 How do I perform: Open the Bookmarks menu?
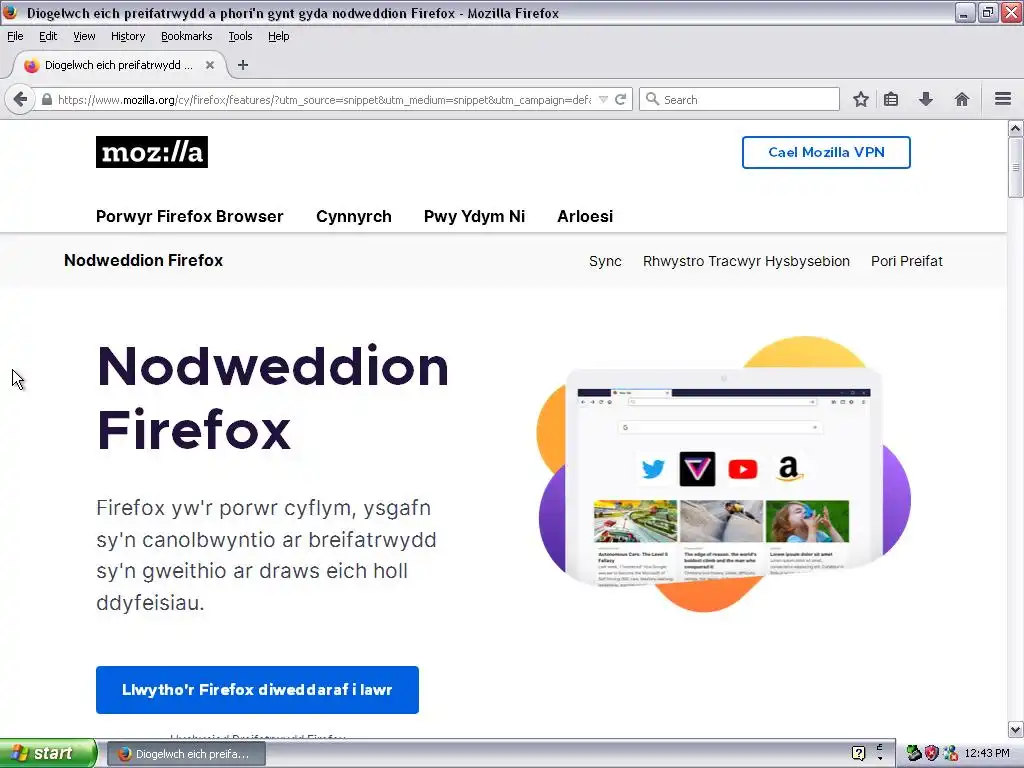[187, 36]
